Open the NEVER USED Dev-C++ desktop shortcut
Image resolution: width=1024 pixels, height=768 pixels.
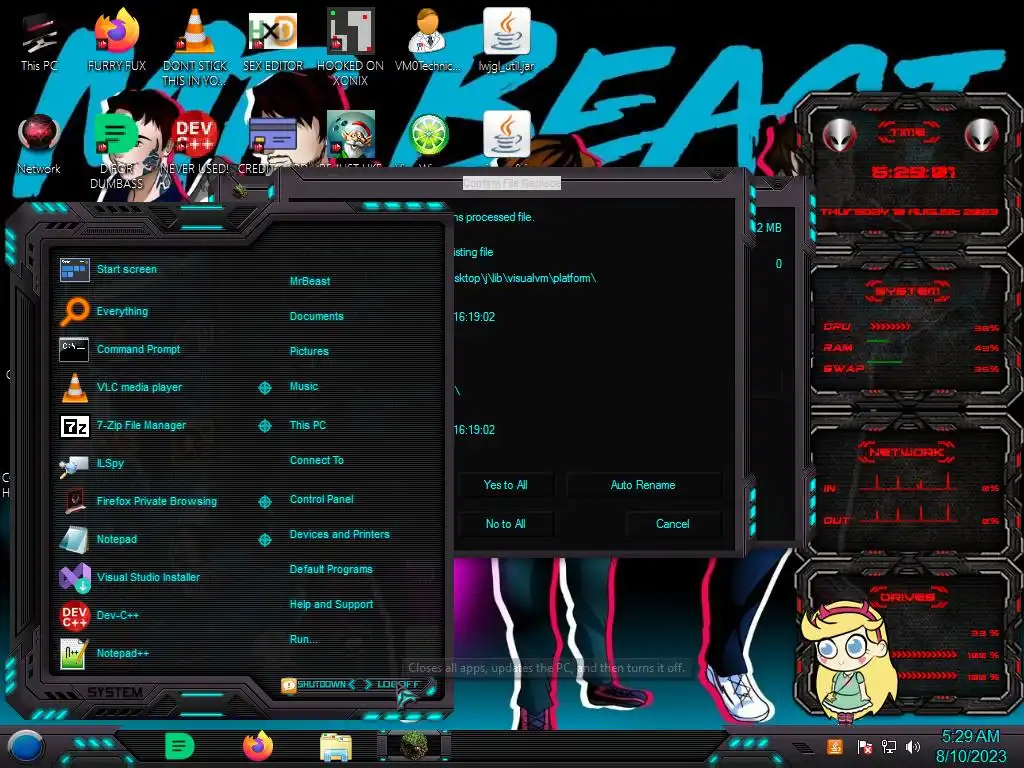(195, 144)
